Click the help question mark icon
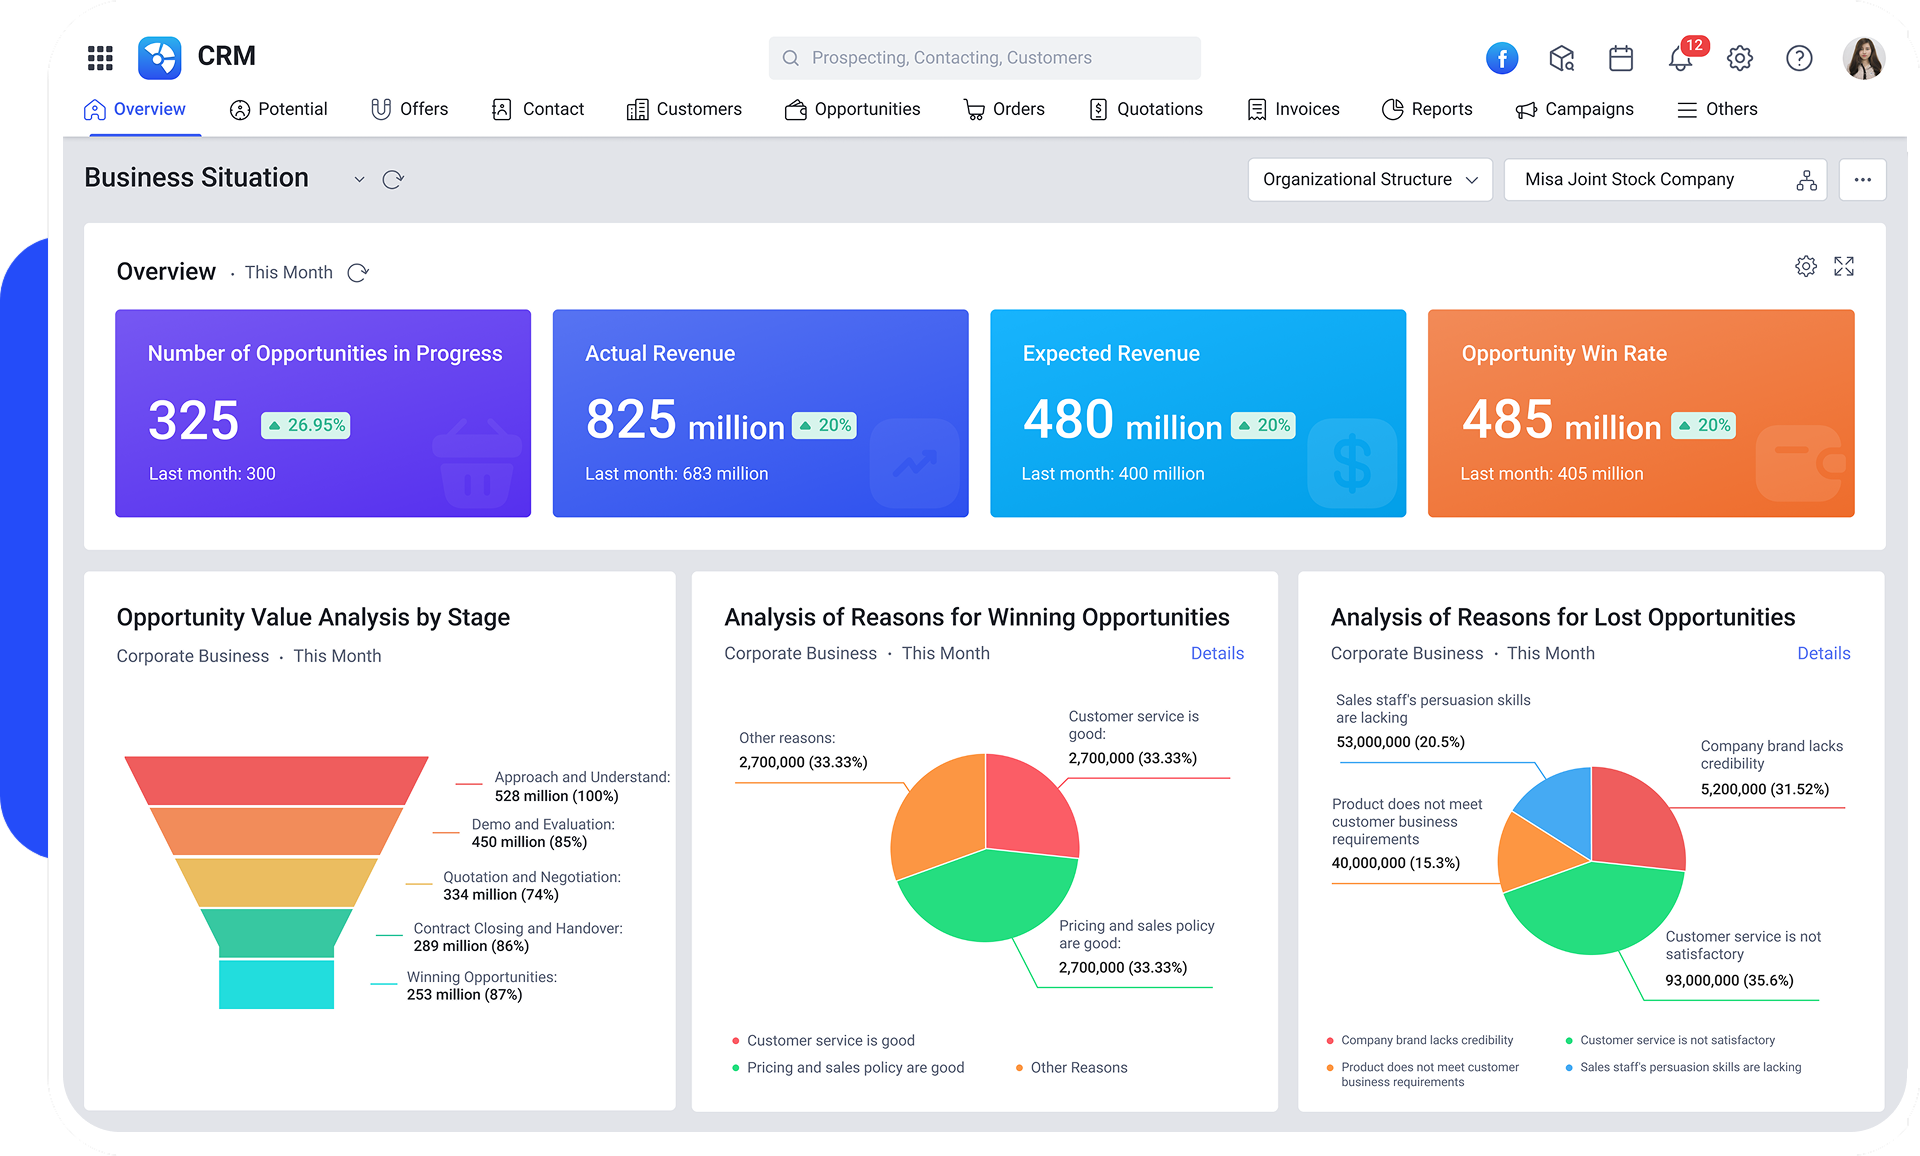This screenshot has width=1920, height=1156. tap(1799, 58)
